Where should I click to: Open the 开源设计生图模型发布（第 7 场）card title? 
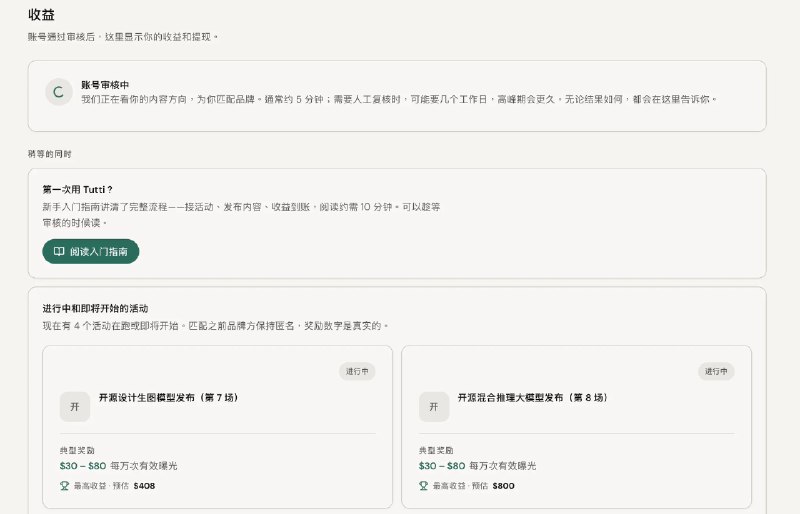pos(168,397)
